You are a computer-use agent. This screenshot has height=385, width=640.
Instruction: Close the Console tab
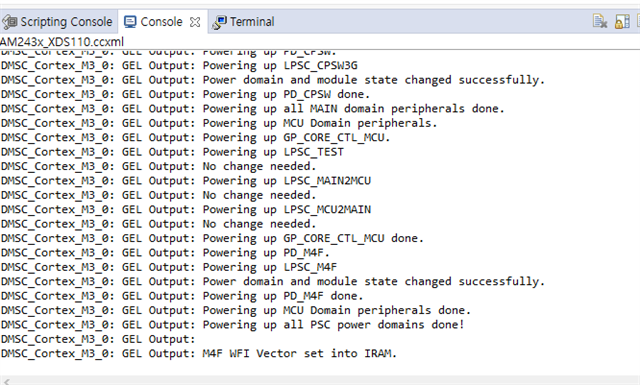coord(195,22)
